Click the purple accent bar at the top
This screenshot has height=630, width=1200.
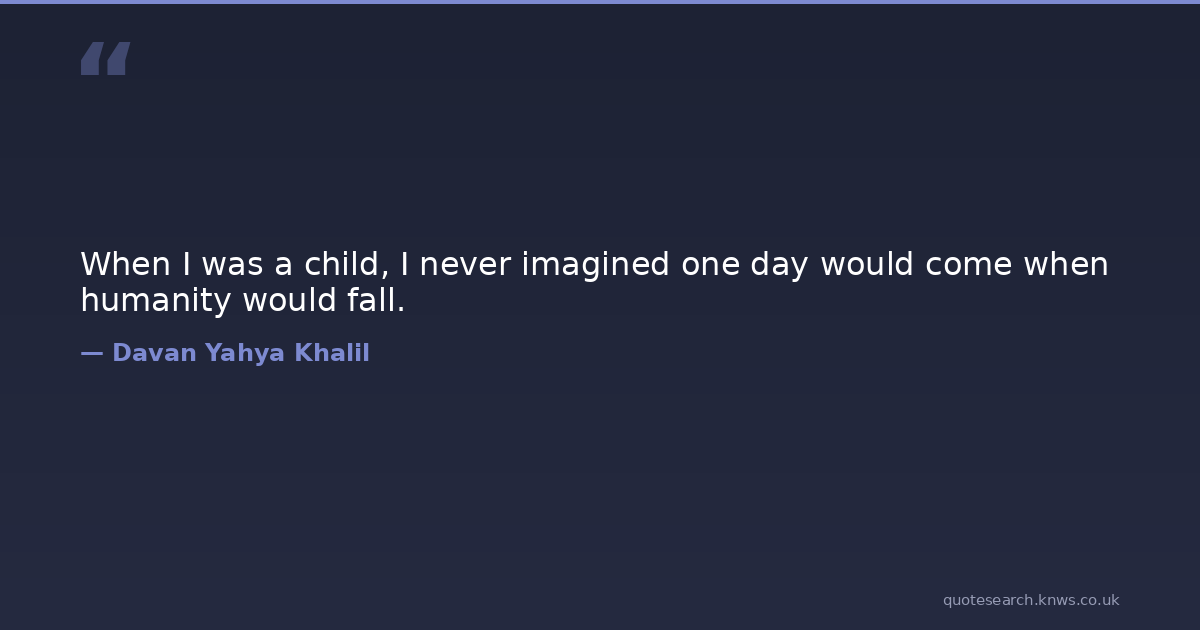[600, 2]
